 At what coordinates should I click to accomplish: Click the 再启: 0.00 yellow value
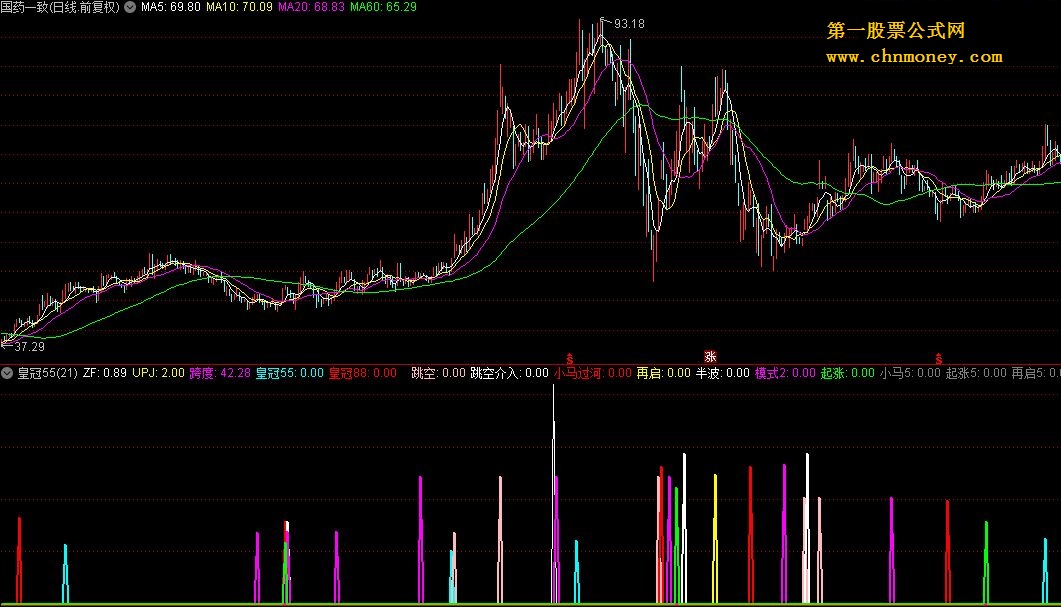[664, 373]
